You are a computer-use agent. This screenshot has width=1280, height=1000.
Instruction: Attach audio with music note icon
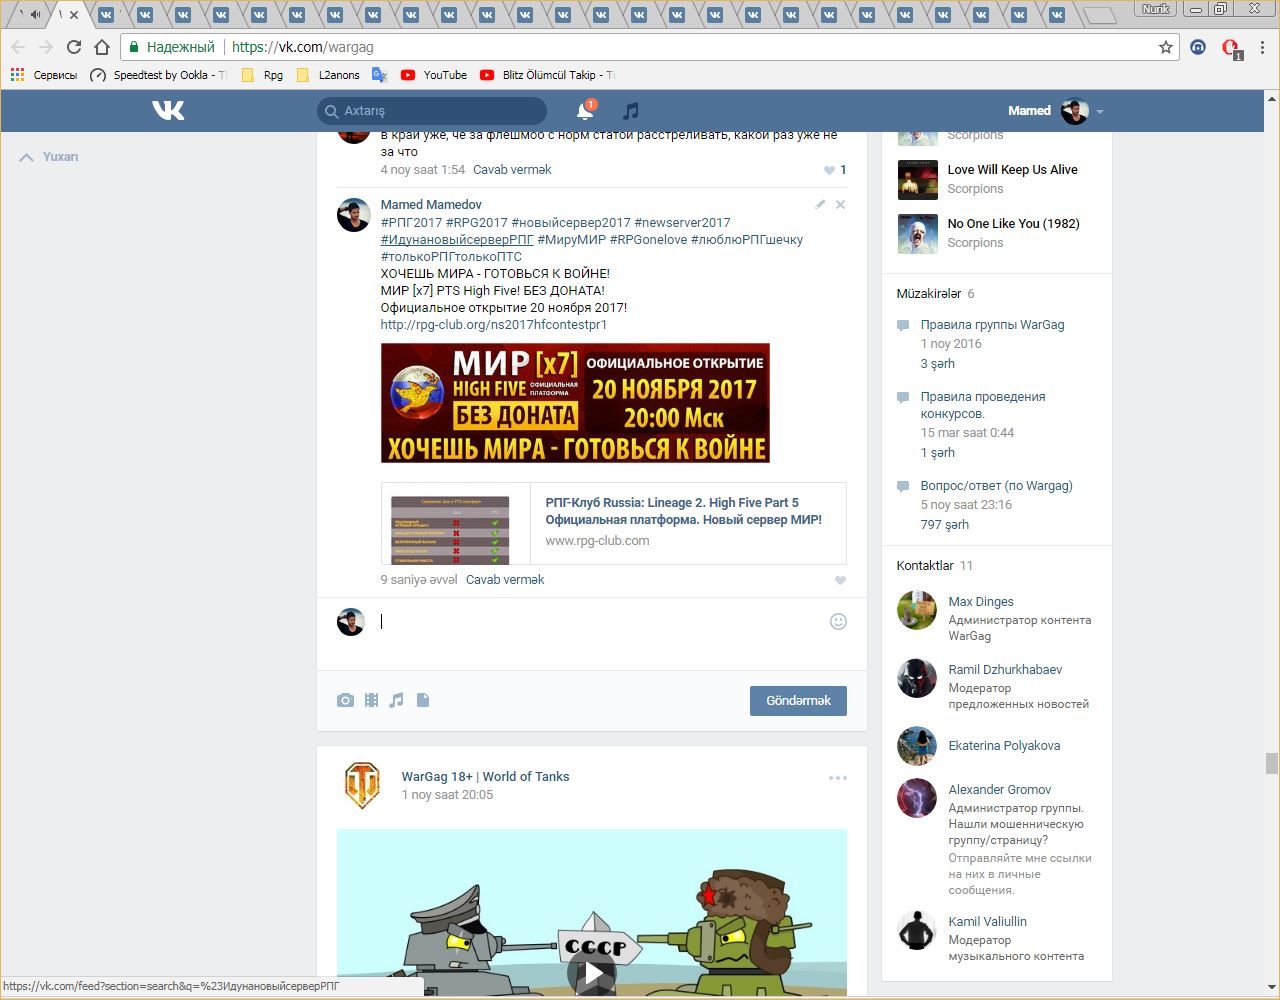coord(396,700)
